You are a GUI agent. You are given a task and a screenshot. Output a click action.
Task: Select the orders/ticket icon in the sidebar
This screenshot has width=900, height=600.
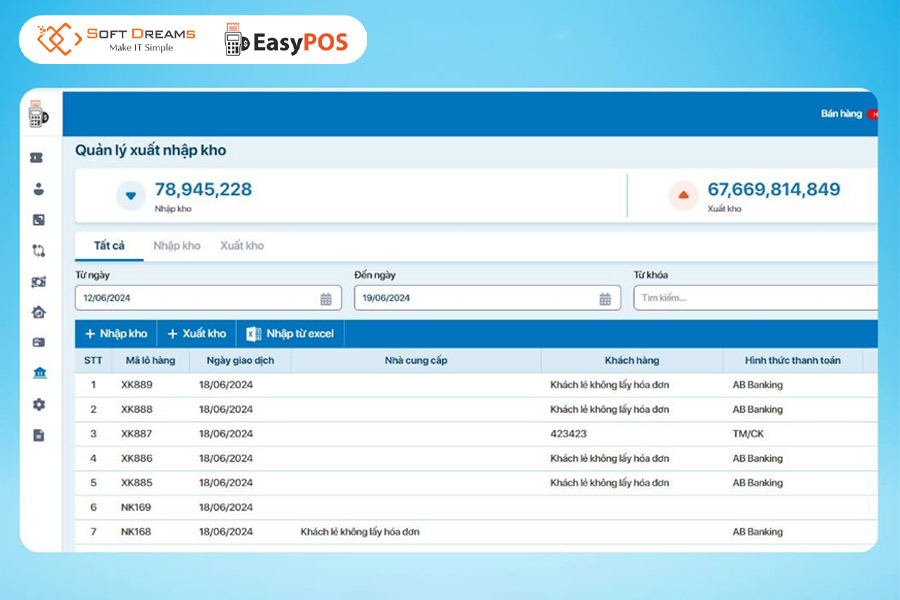(x=38, y=157)
